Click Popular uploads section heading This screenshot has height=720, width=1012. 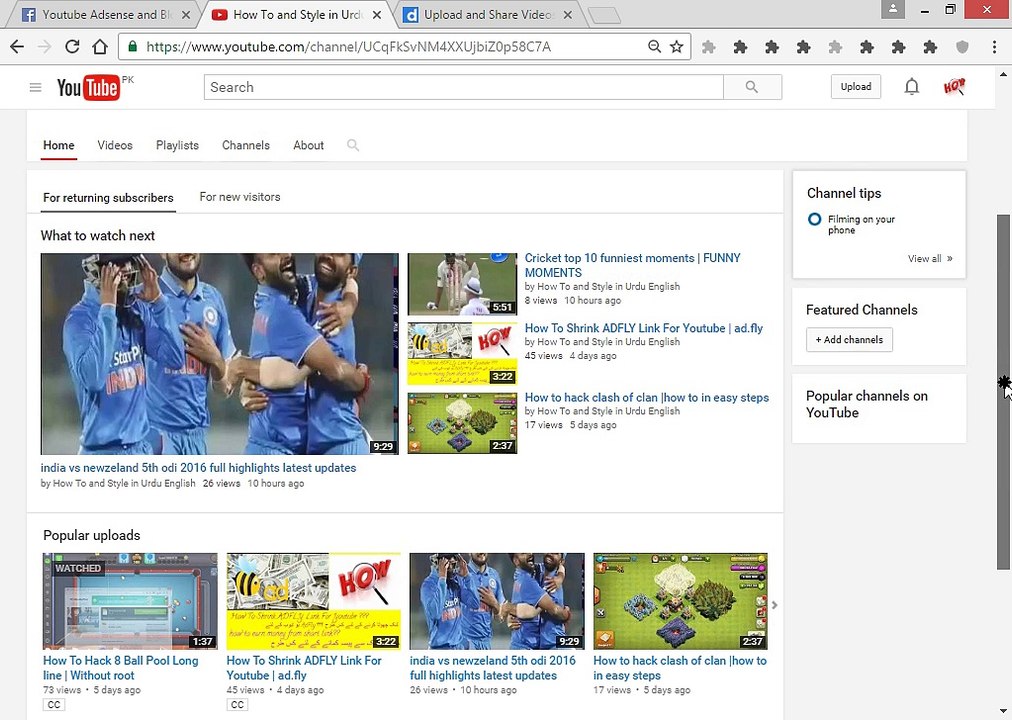pyautogui.click(x=92, y=535)
